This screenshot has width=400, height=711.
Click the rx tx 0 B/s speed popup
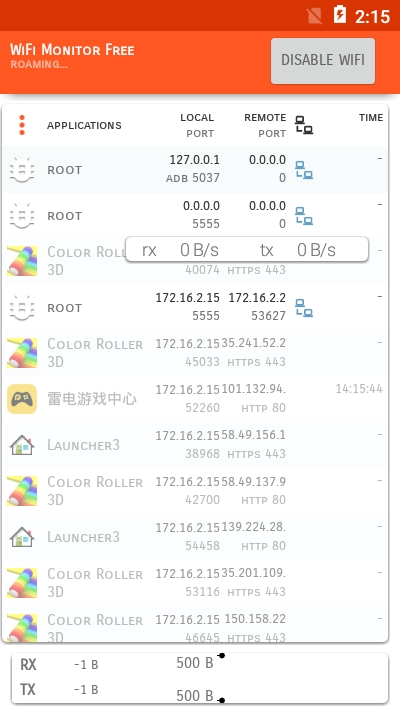click(247, 249)
